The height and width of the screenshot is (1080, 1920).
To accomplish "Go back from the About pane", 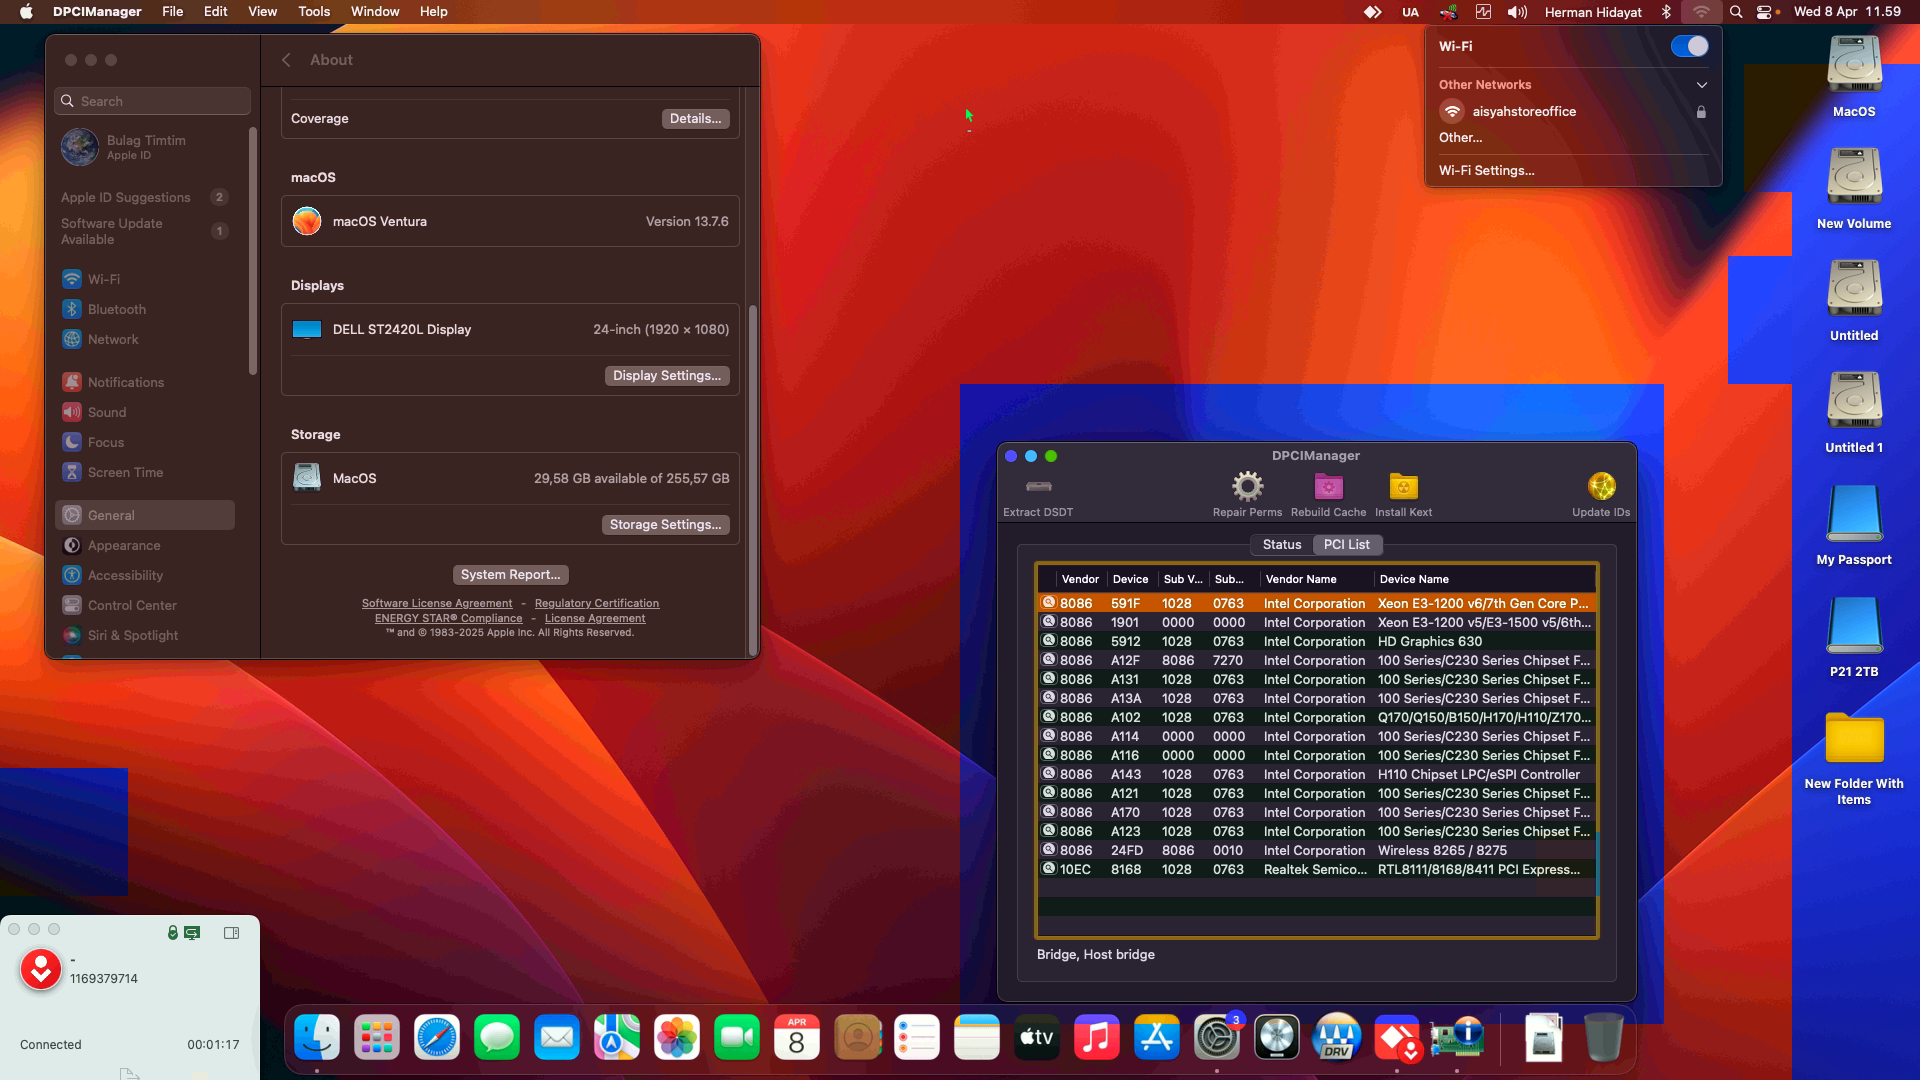I will [286, 60].
